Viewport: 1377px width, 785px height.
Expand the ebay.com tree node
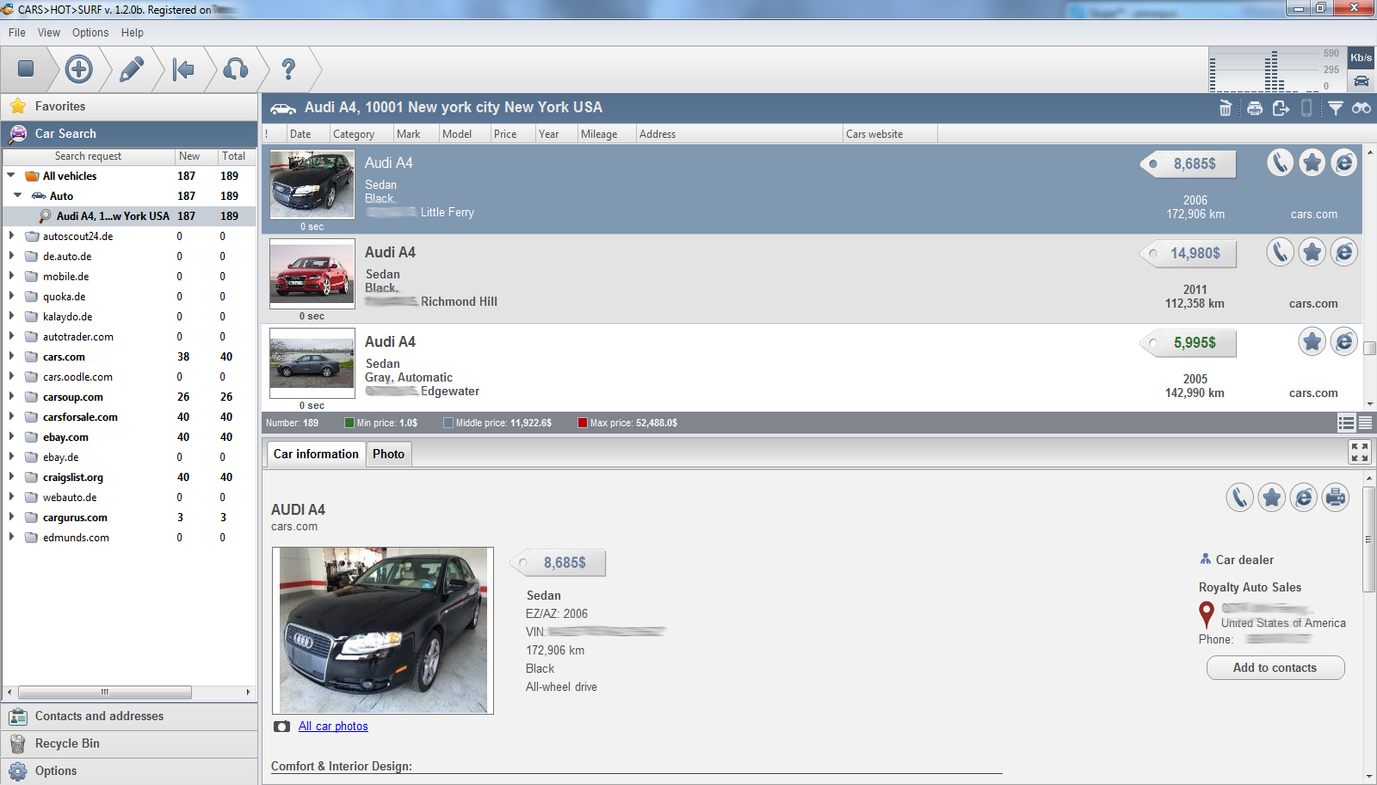coord(11,437)
